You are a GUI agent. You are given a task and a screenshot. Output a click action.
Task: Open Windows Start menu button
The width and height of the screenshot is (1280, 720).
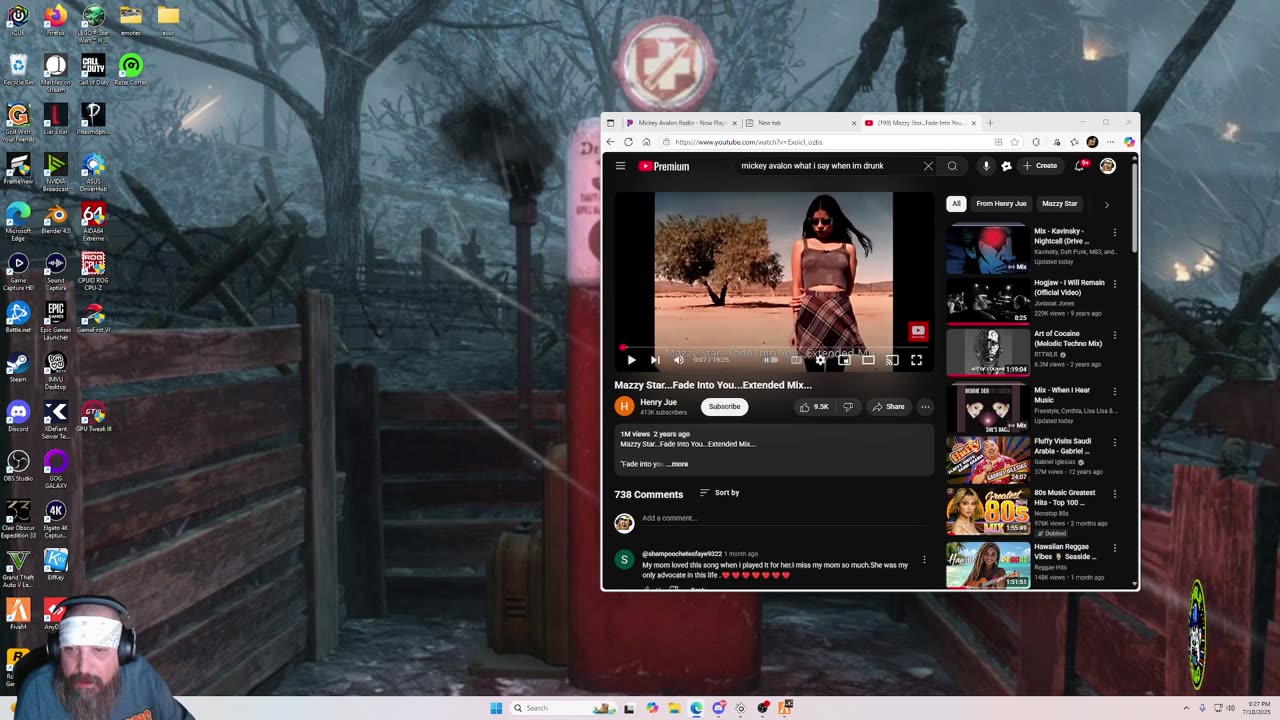coord(496,708)
